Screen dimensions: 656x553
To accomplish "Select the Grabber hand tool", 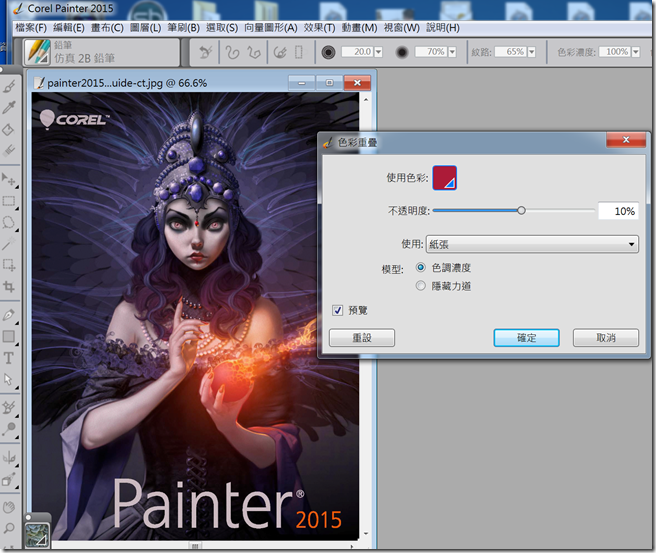I will 9,507.
